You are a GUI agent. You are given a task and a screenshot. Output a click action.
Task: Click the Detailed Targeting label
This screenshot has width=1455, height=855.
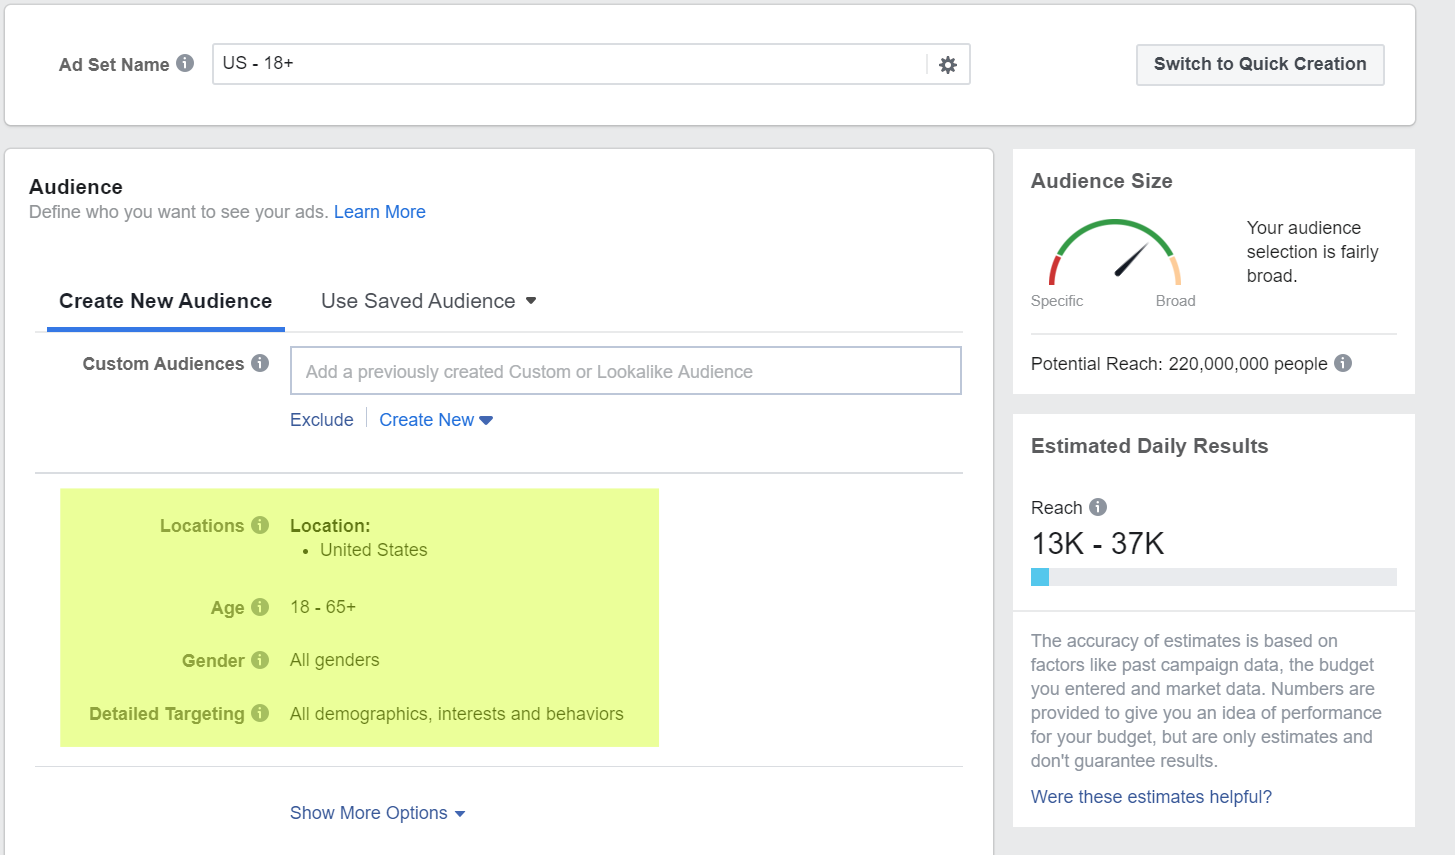(x=167, y=714)
